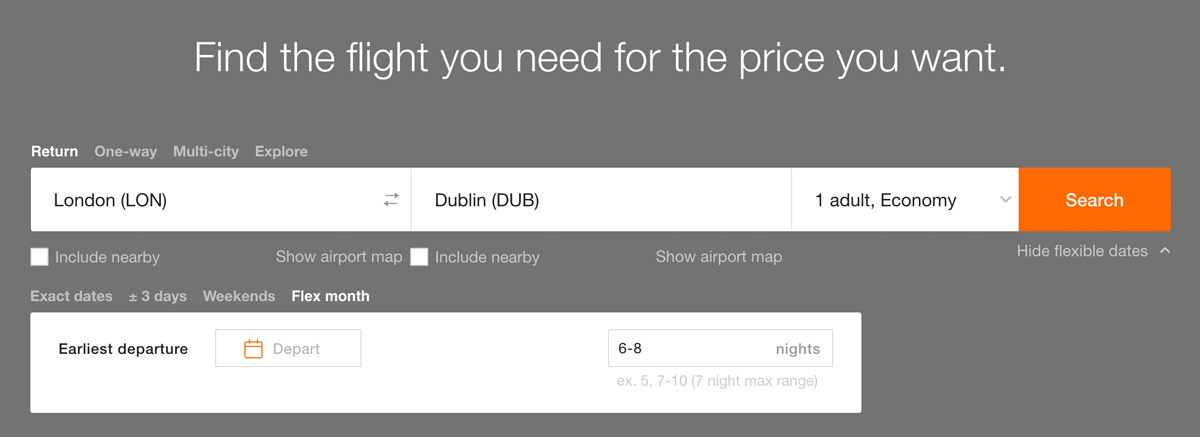Tick Include nearby under London
The width and height of the screenshot is (1200, 437).
point(39,257)
